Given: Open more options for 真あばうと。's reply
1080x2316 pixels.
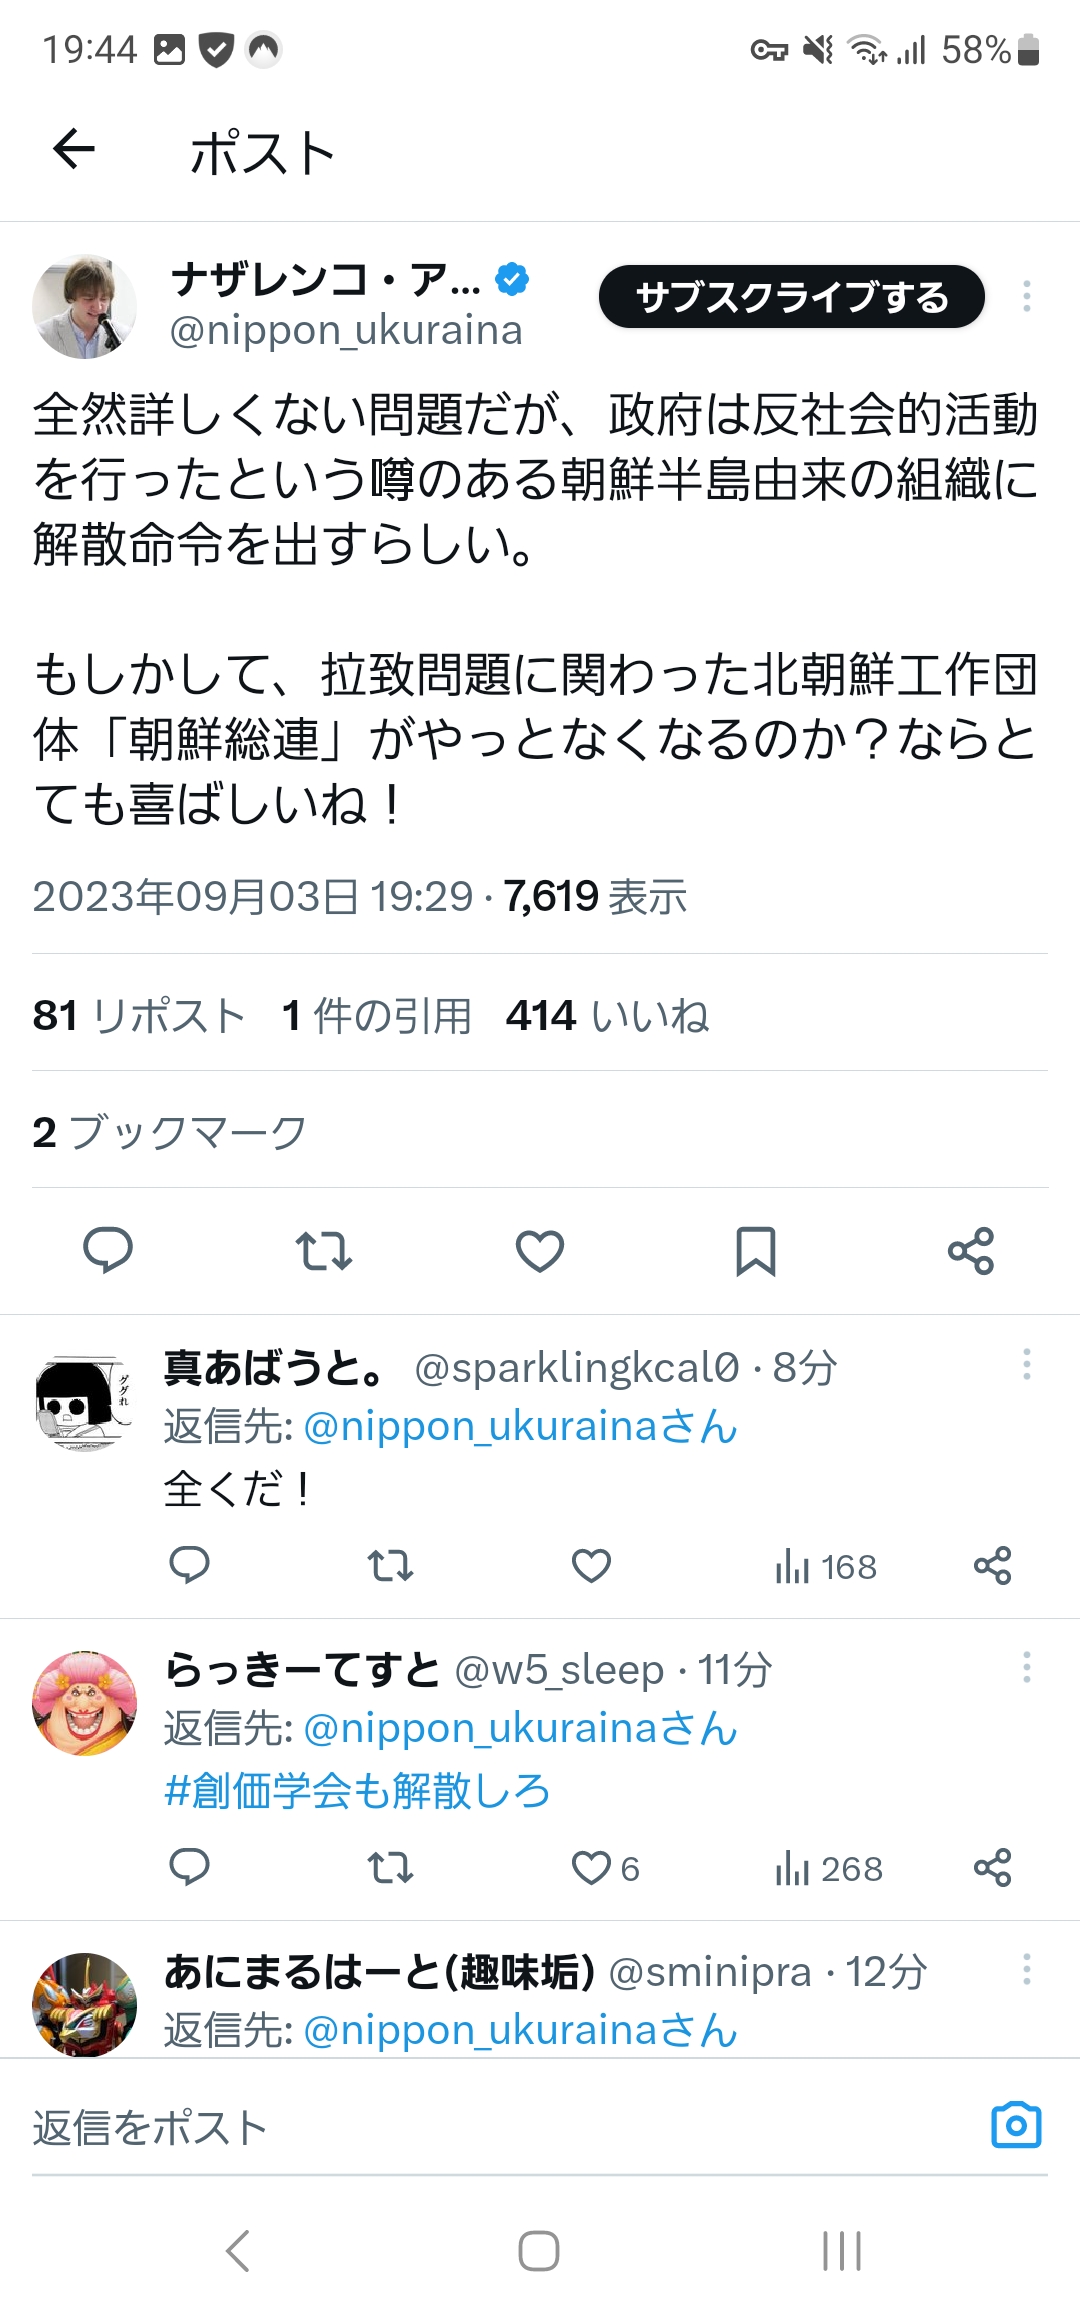Looking at the screenshot, I should (1026, 1365).
